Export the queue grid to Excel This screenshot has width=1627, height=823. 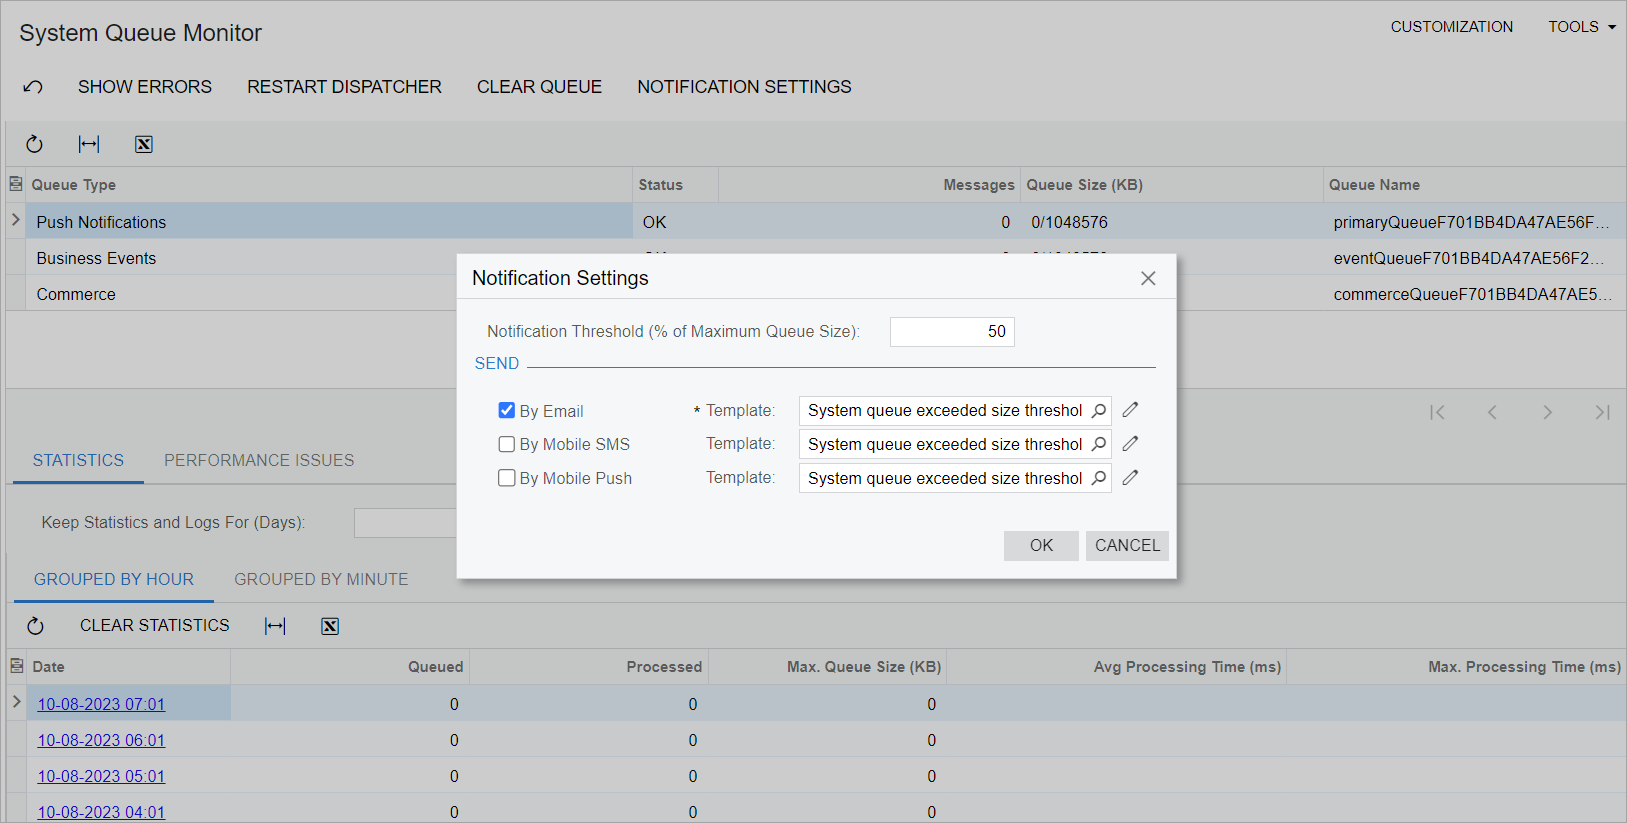(144, 144)
